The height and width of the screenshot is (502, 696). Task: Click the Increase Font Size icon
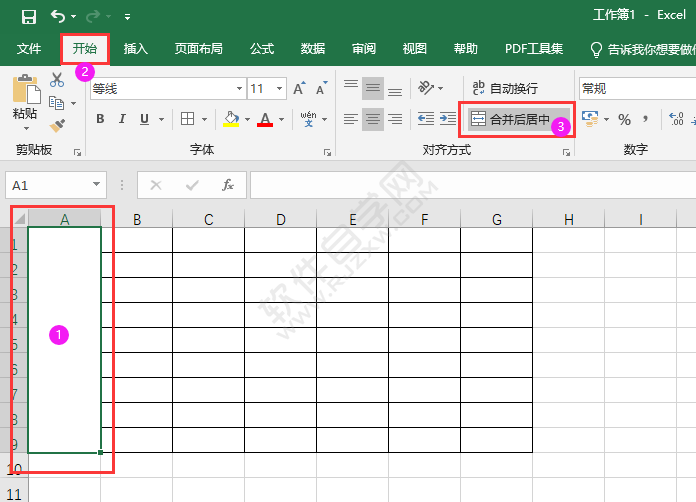pos(300,88)
